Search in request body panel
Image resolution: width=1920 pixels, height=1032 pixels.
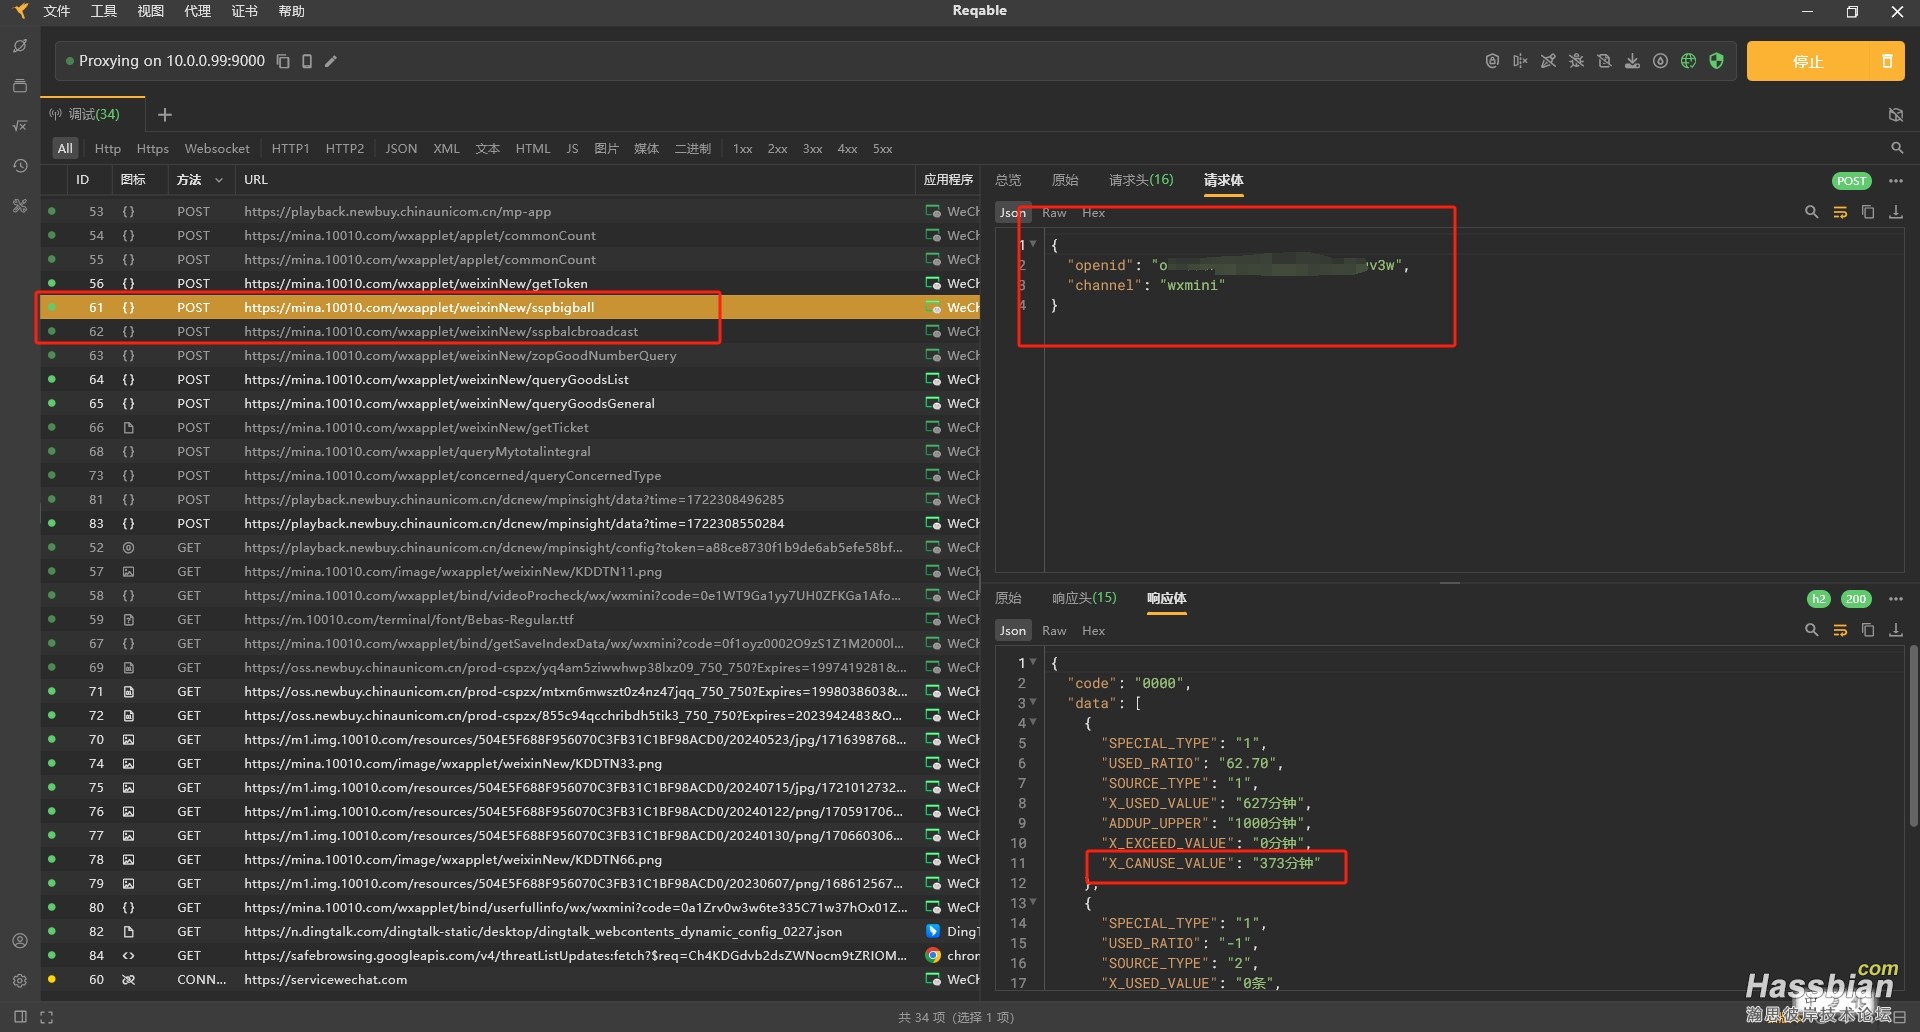click(1811, 212)
